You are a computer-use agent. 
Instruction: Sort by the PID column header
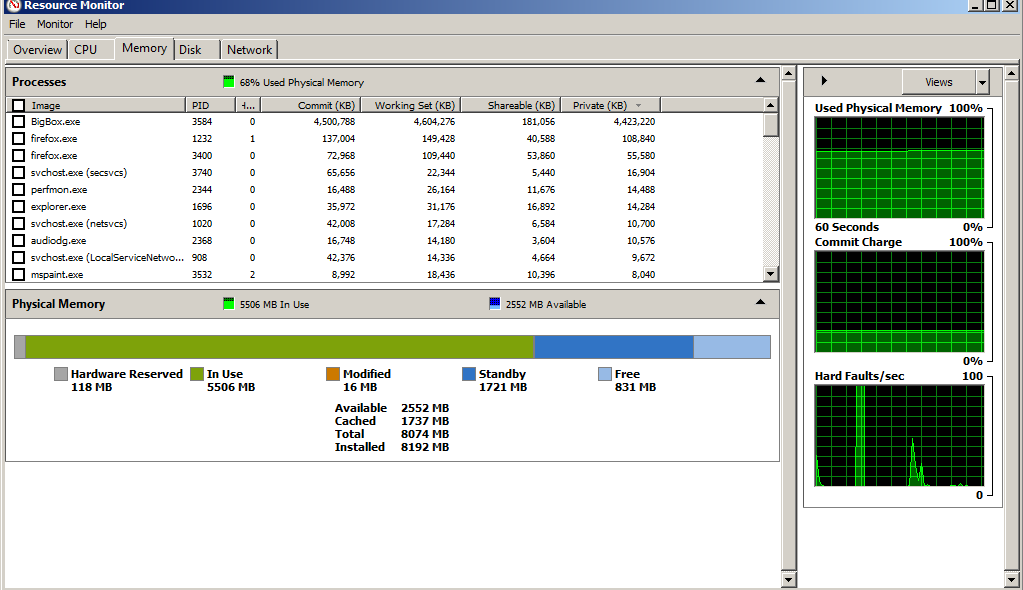pos(210,106)
